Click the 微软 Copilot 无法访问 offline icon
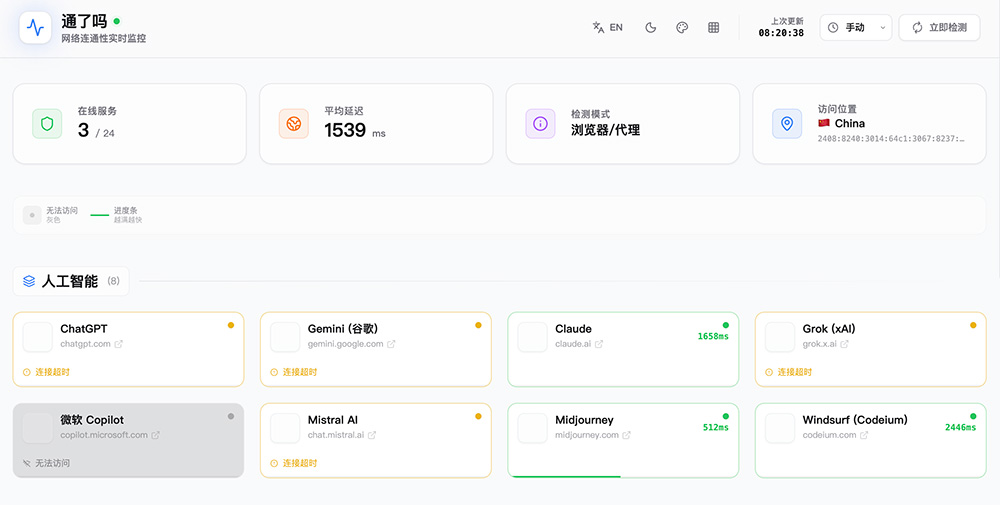The image size is (1000, 505). click(27, 464)
